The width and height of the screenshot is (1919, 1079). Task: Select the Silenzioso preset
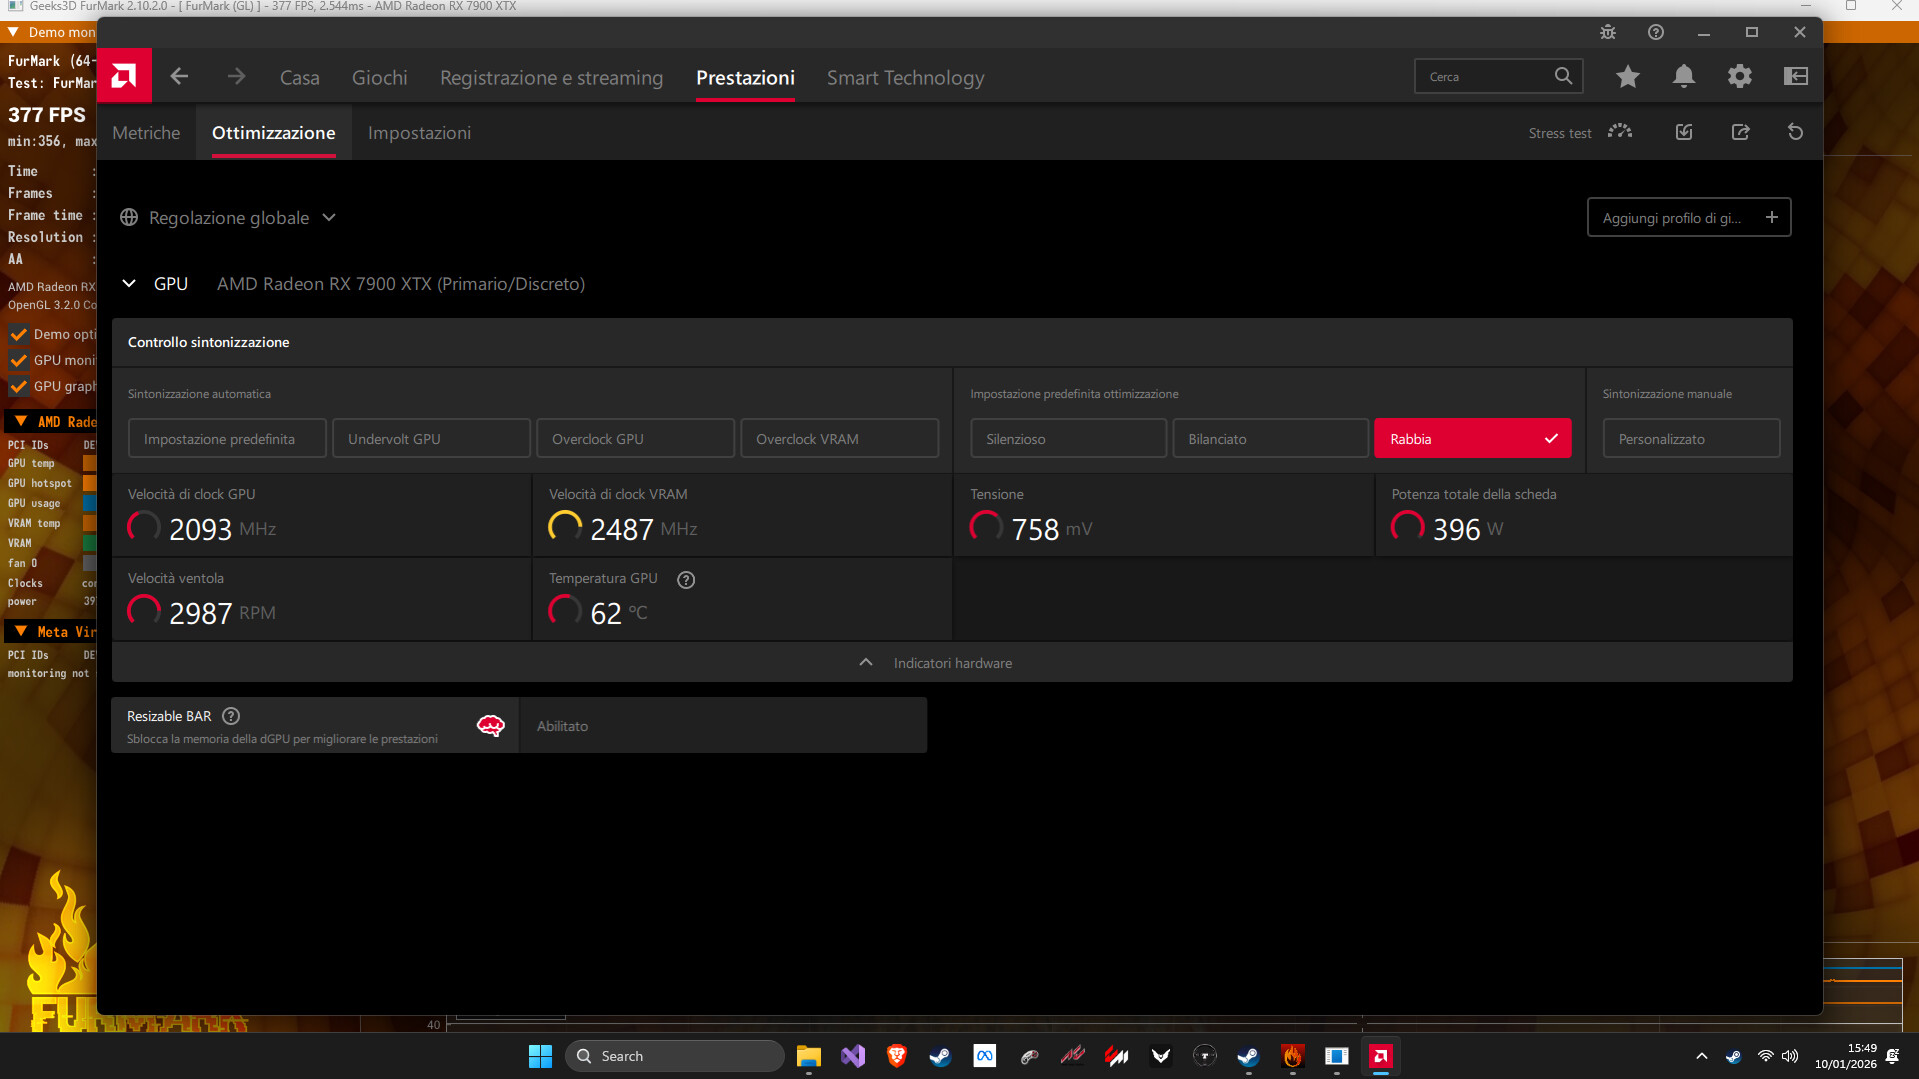pyautogui.click(x=1067, y=439)
